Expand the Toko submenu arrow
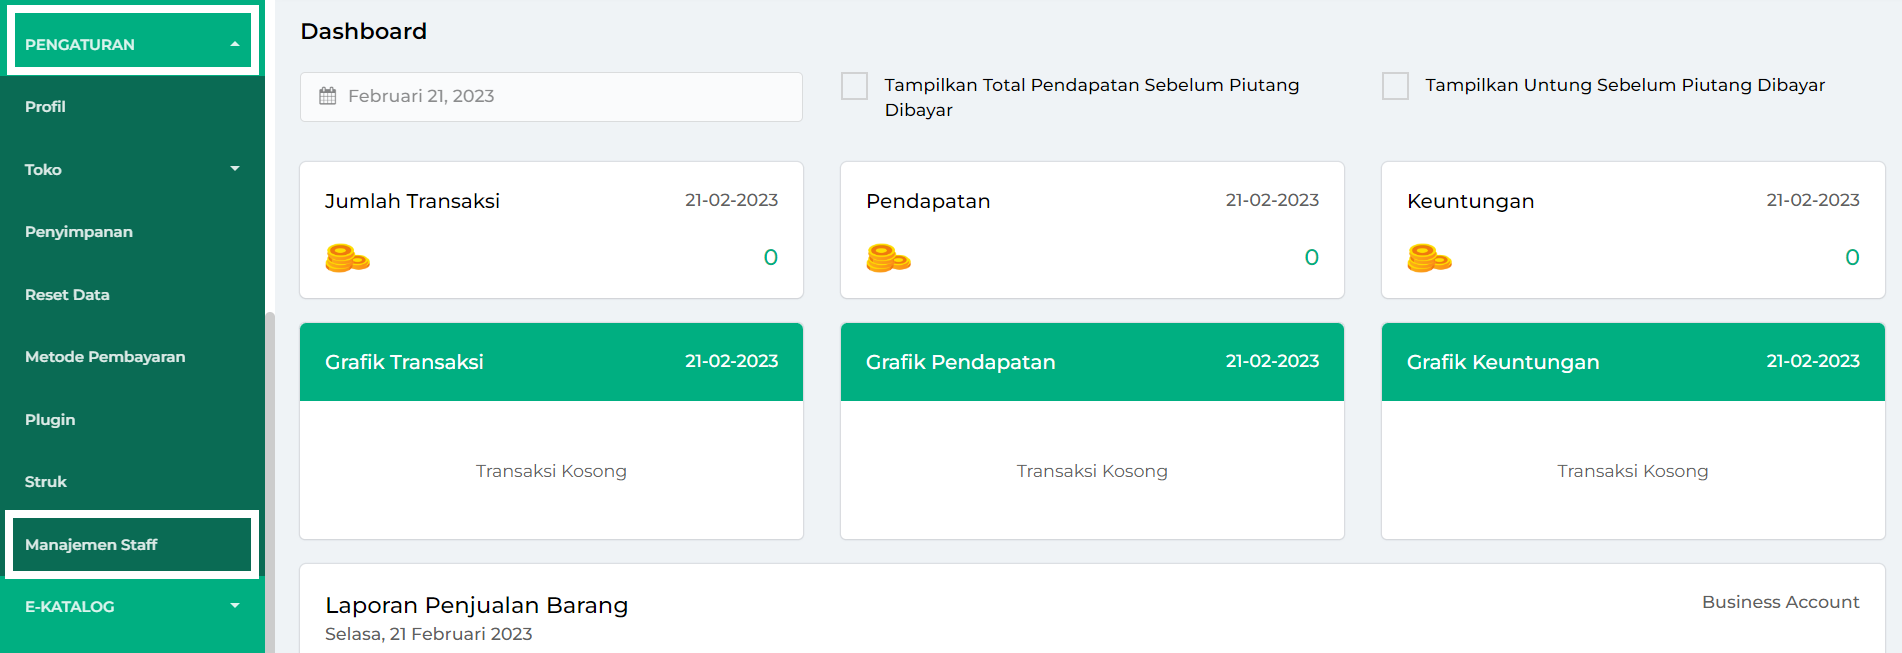 [235, 169]
